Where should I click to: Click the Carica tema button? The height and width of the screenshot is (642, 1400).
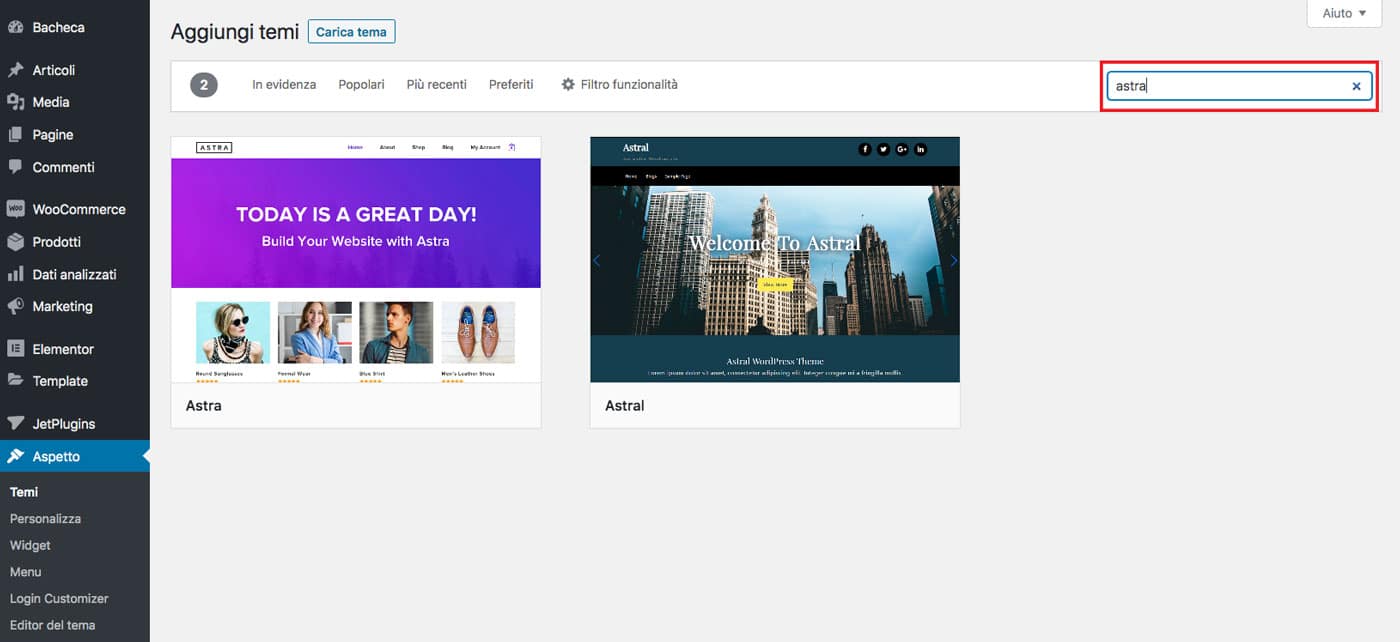point(351,32)
